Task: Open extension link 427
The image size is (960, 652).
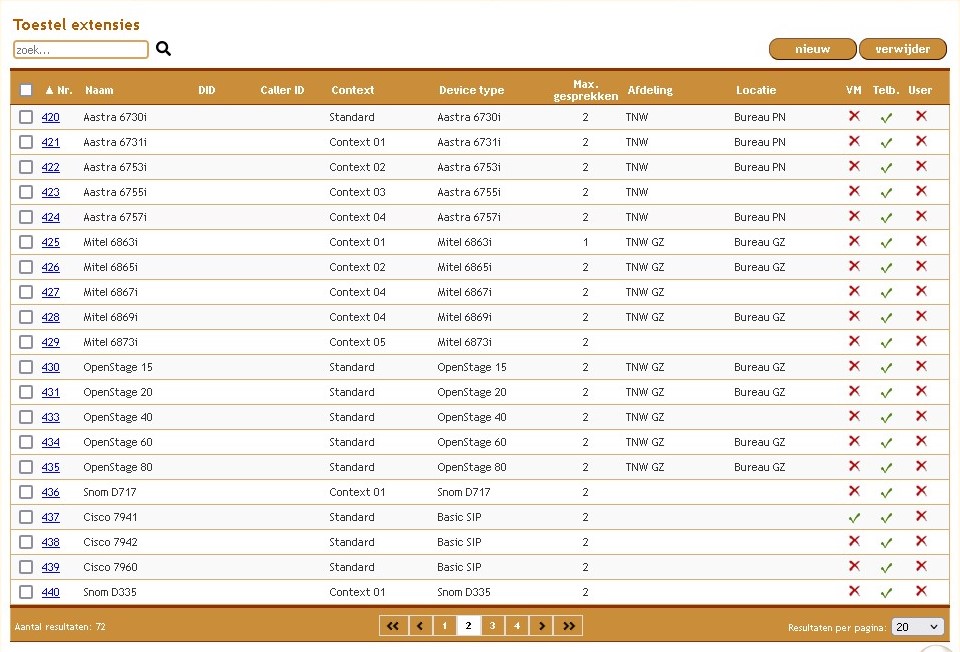Action: click(x=50, y=292)
